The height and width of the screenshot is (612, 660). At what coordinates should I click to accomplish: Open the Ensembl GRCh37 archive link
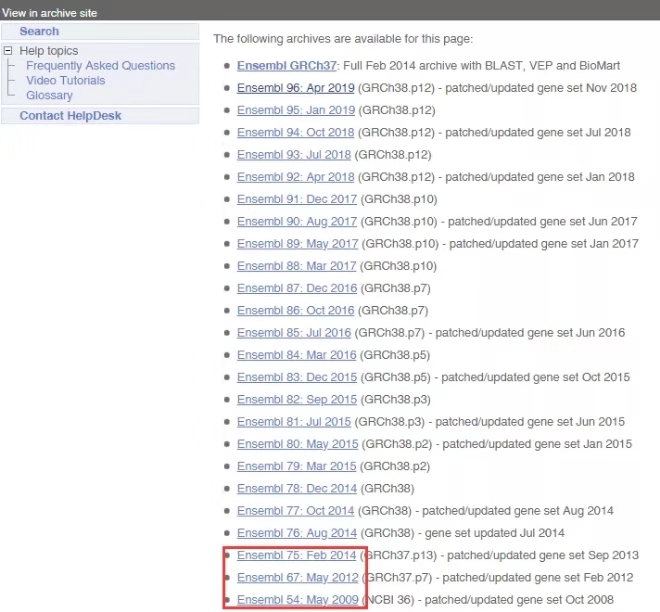point(287,66)
